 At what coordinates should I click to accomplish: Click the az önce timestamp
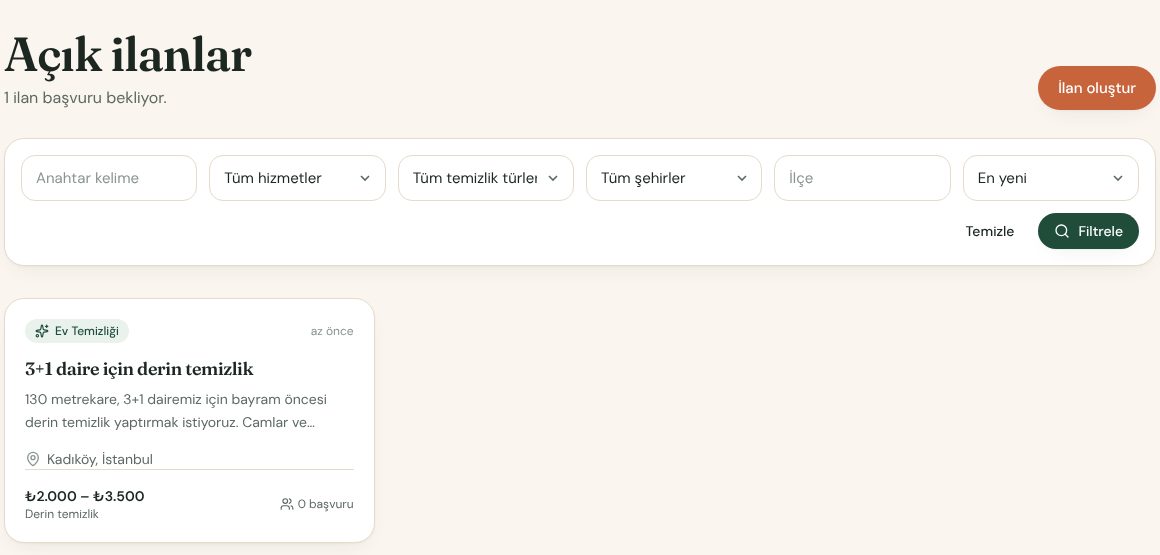332,331
